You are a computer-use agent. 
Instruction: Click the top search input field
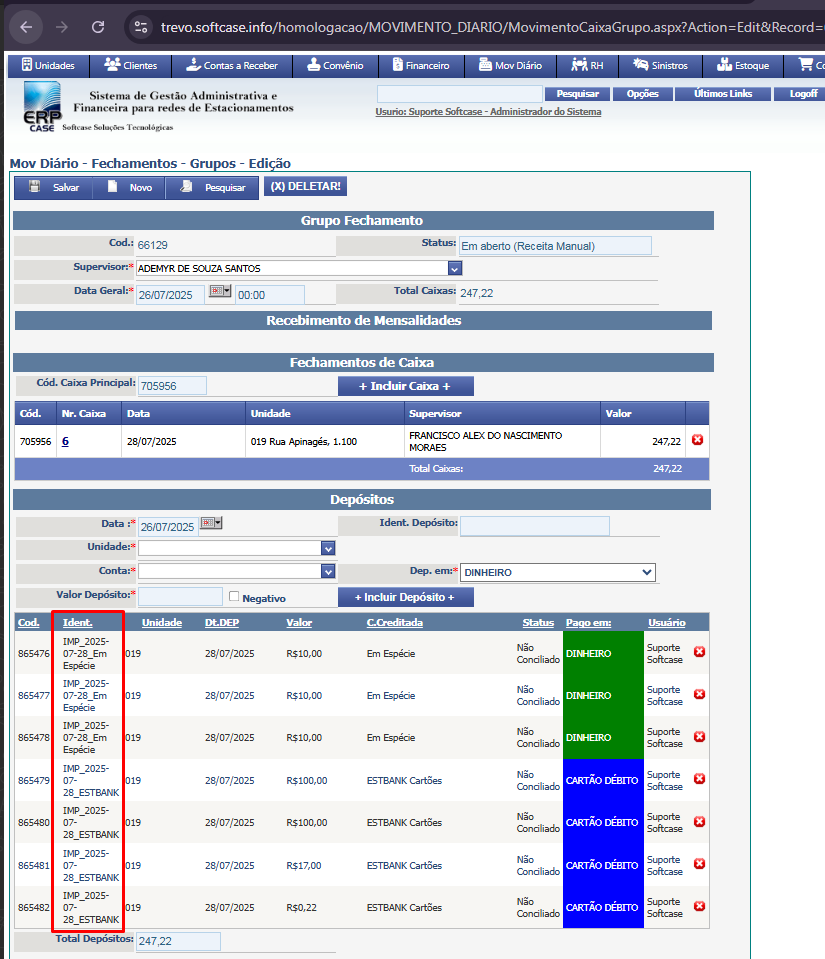(459, 94)
